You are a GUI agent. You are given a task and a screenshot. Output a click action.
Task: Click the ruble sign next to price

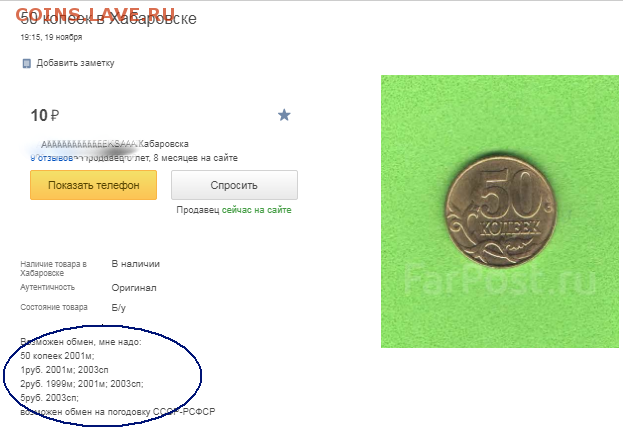click(x=55, y=116)
